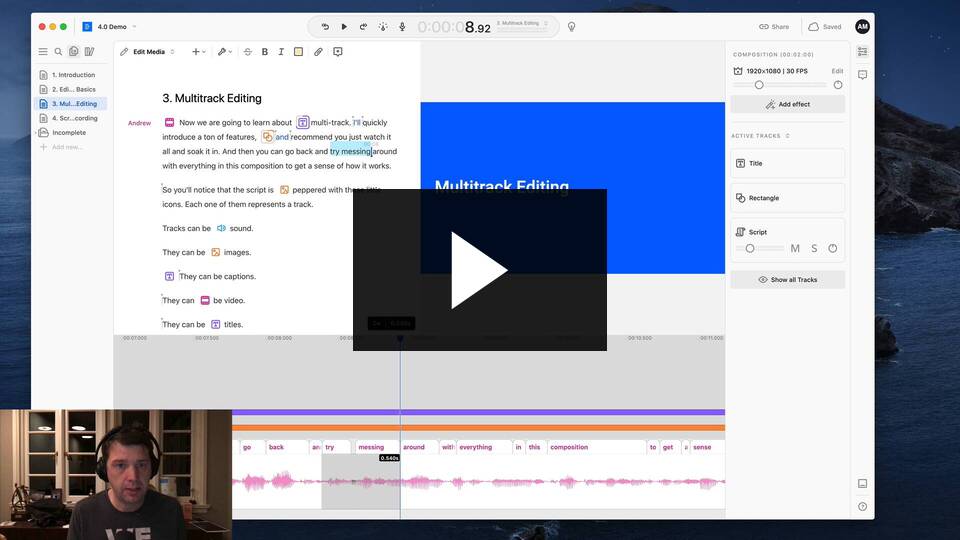Image resolution: width=960 pixels, height=540 pixels.
Task: Select the Rectangle track card
Action: pyautogui.click(x=787, y=198)
